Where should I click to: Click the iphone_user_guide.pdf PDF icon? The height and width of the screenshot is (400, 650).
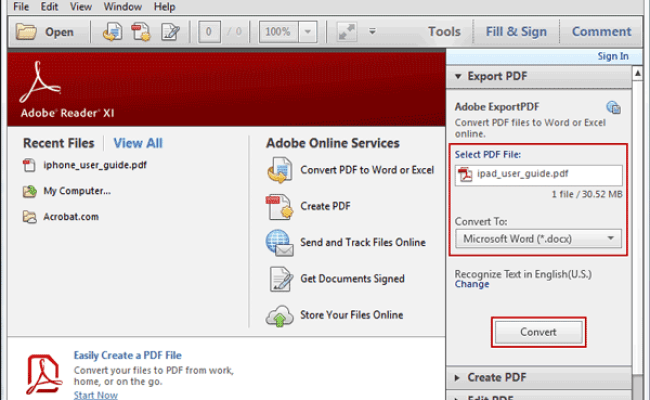[x=29, y=165]
